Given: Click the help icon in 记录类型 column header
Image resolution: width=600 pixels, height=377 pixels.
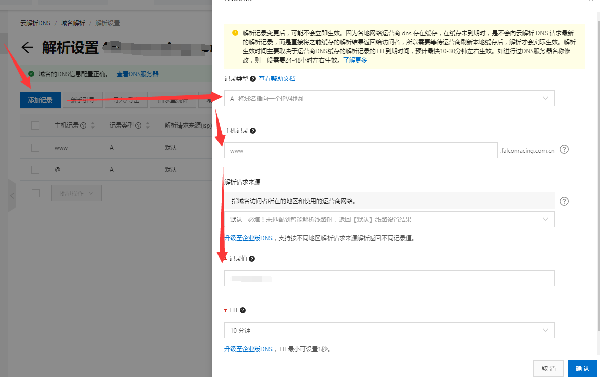Looking at the screenshot, I should (x=139, y=125).
